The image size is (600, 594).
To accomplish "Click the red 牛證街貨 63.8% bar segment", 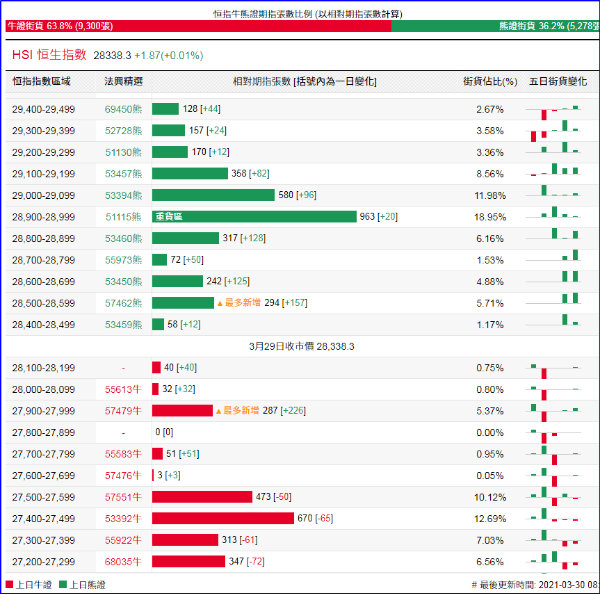I will [198, 26].
